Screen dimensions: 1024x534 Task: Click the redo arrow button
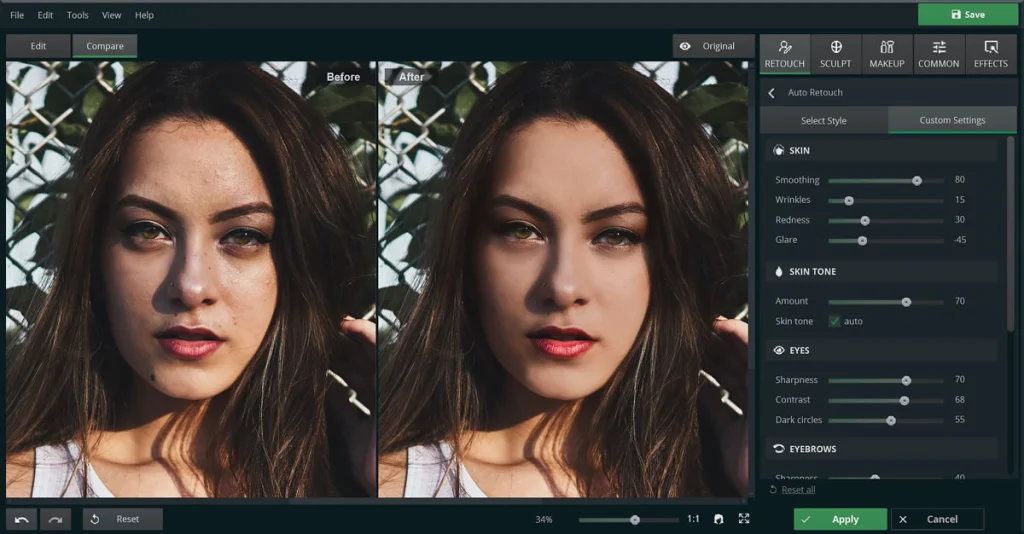click(x=56, y=519)
